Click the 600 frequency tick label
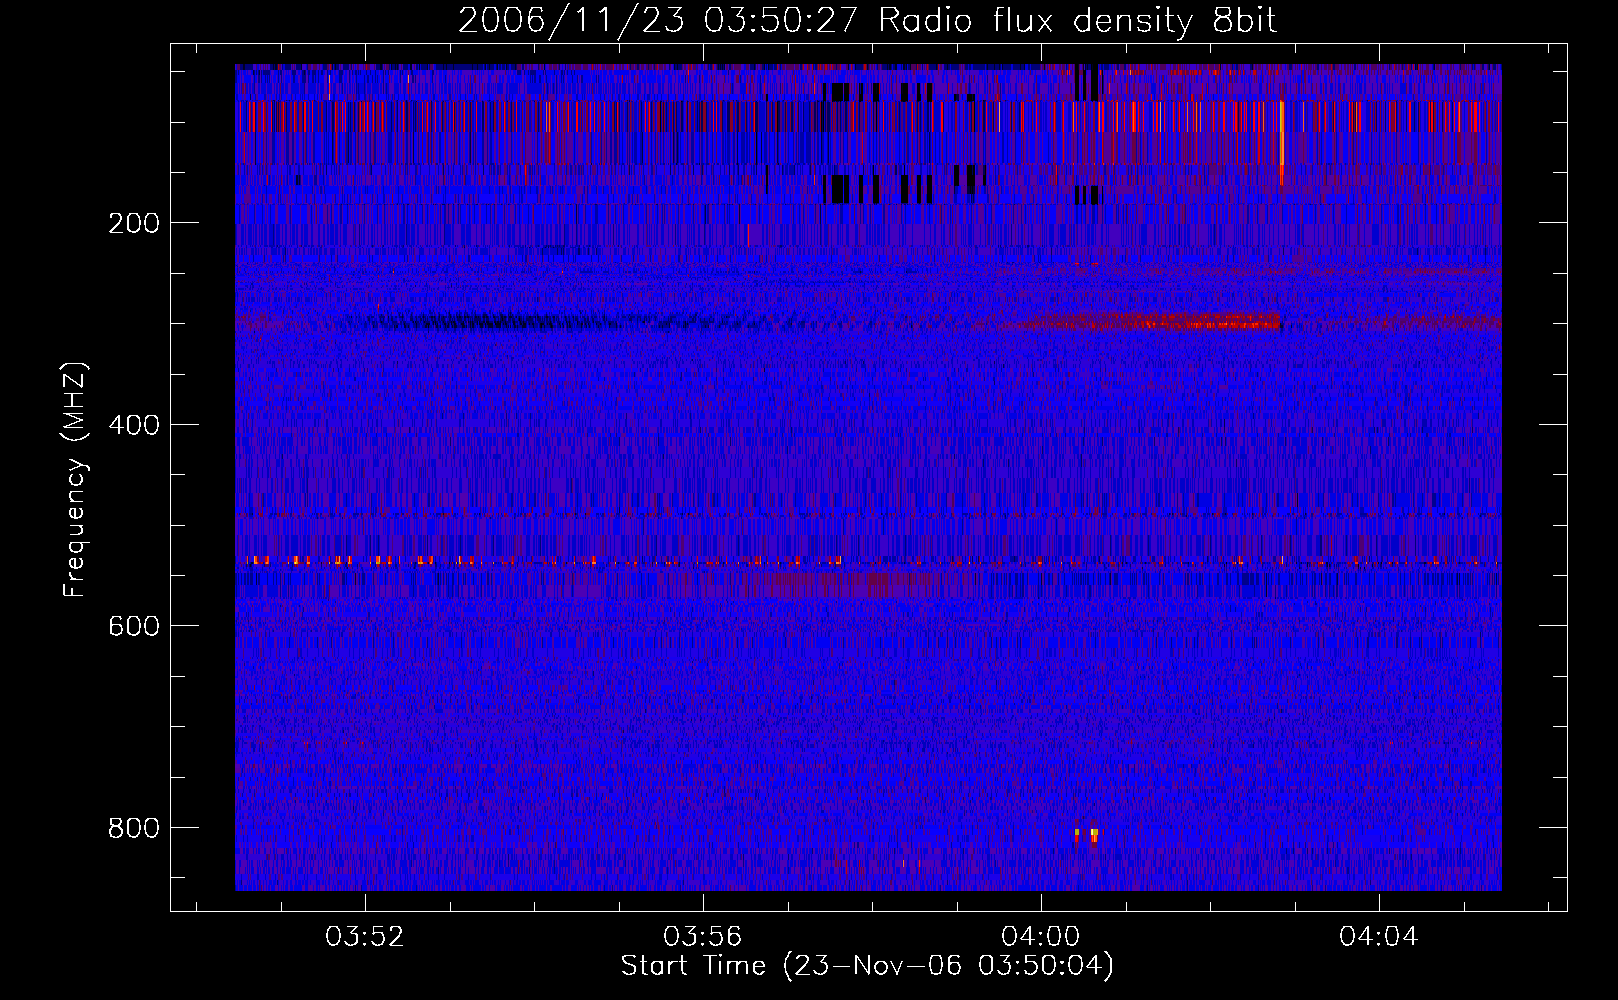 click(x=134, y=626)
